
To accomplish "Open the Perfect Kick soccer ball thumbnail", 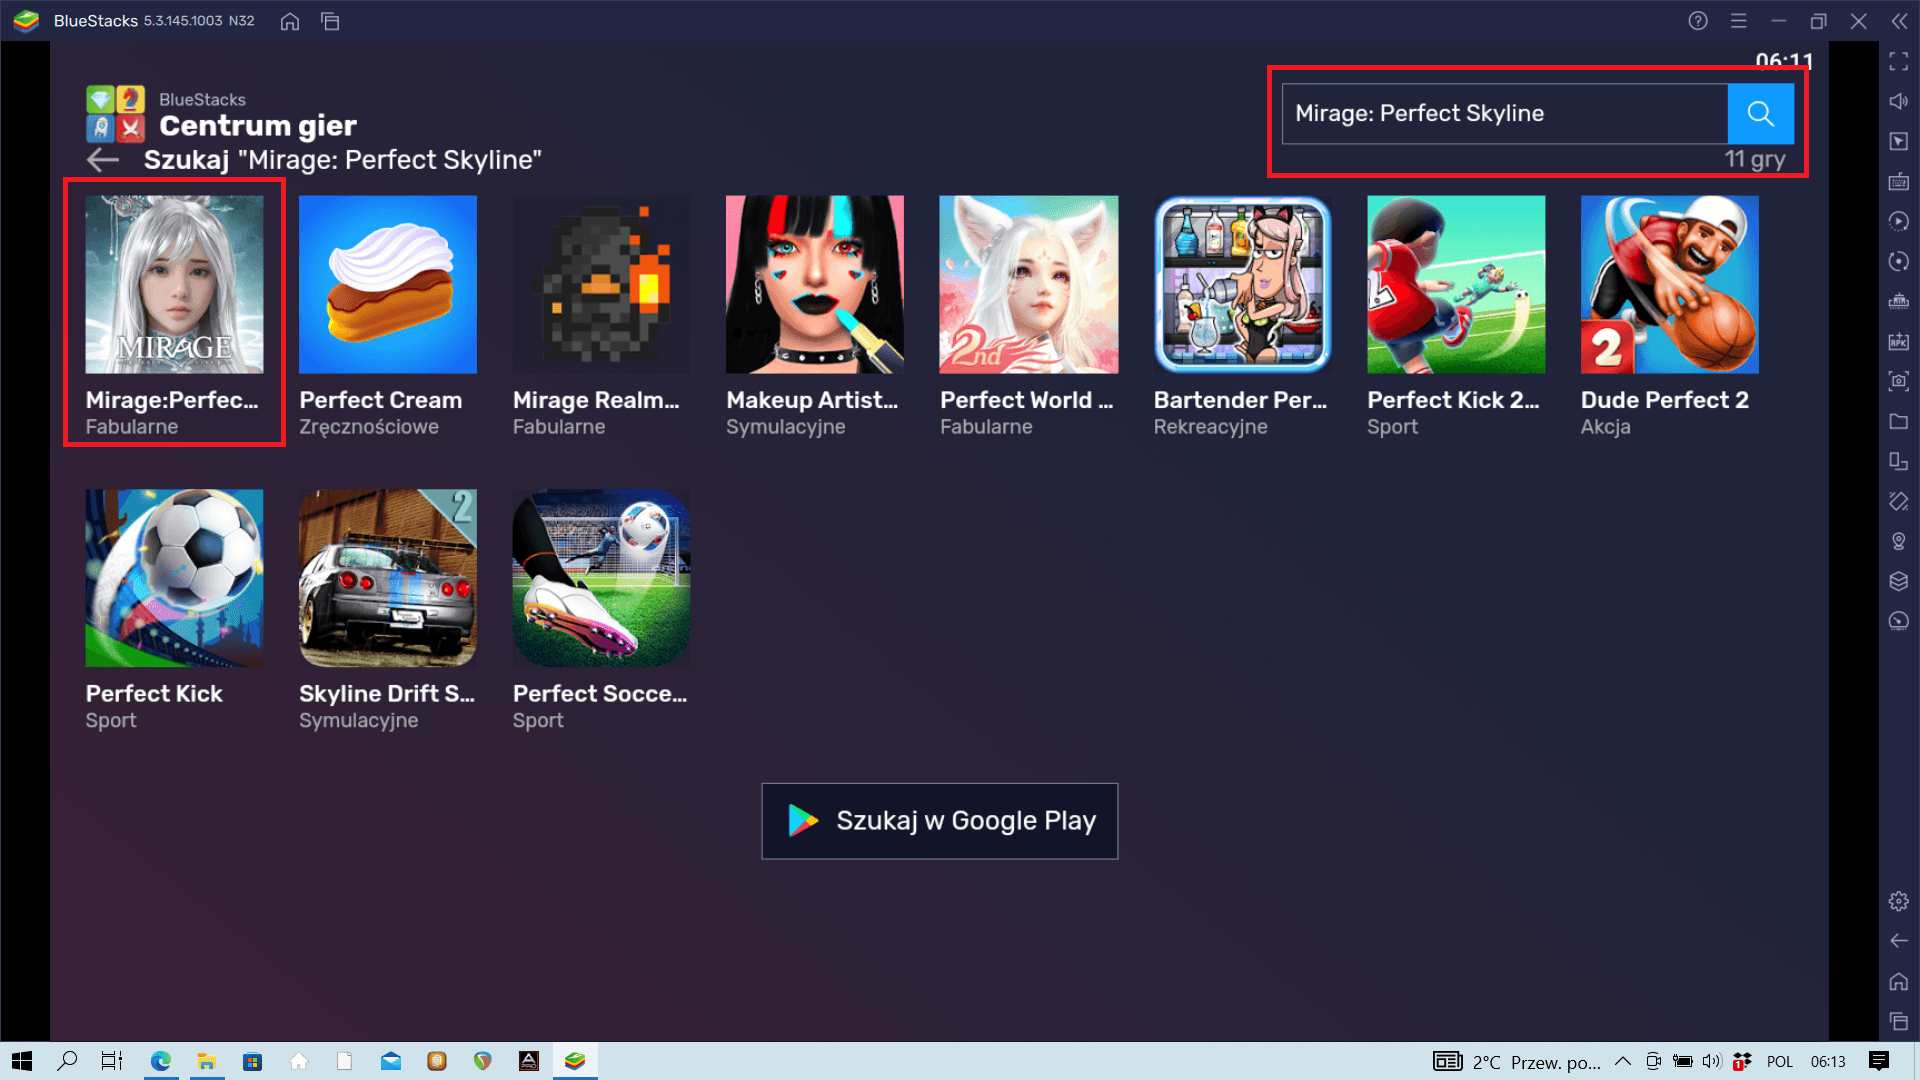I will point(174,578).
